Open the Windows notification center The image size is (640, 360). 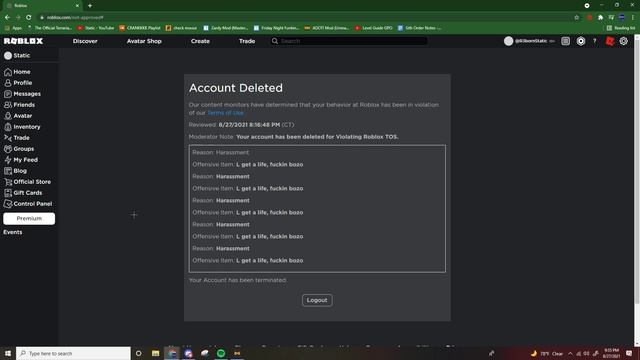coord(629,353)
